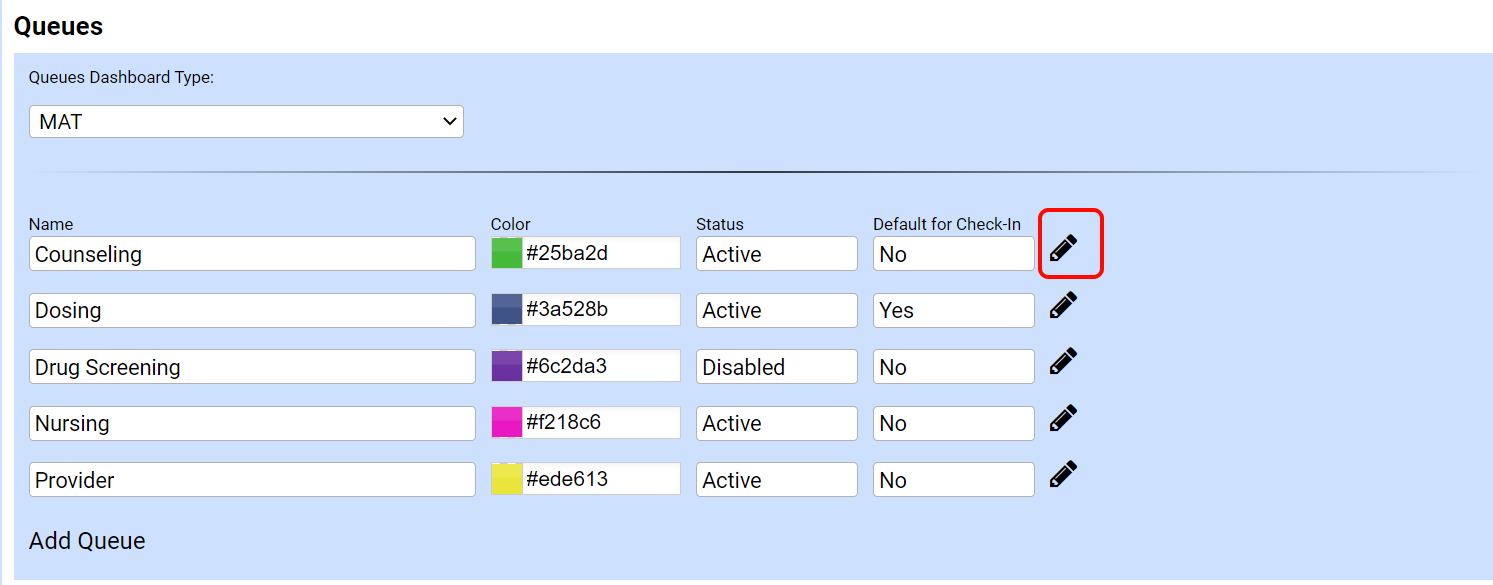Viewport: 1493px width, 585px height.
Task: Click the purple swatch for Drug Screening
Action: click(506, 366)
